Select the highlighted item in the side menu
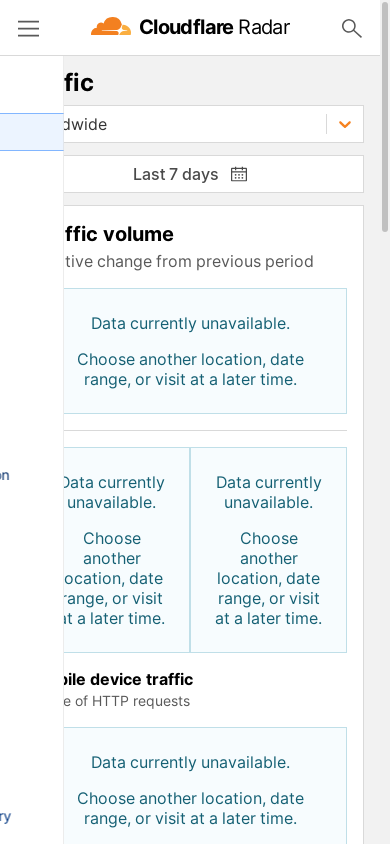The width and height of the screenshot is (390, 844). (32, 132)
